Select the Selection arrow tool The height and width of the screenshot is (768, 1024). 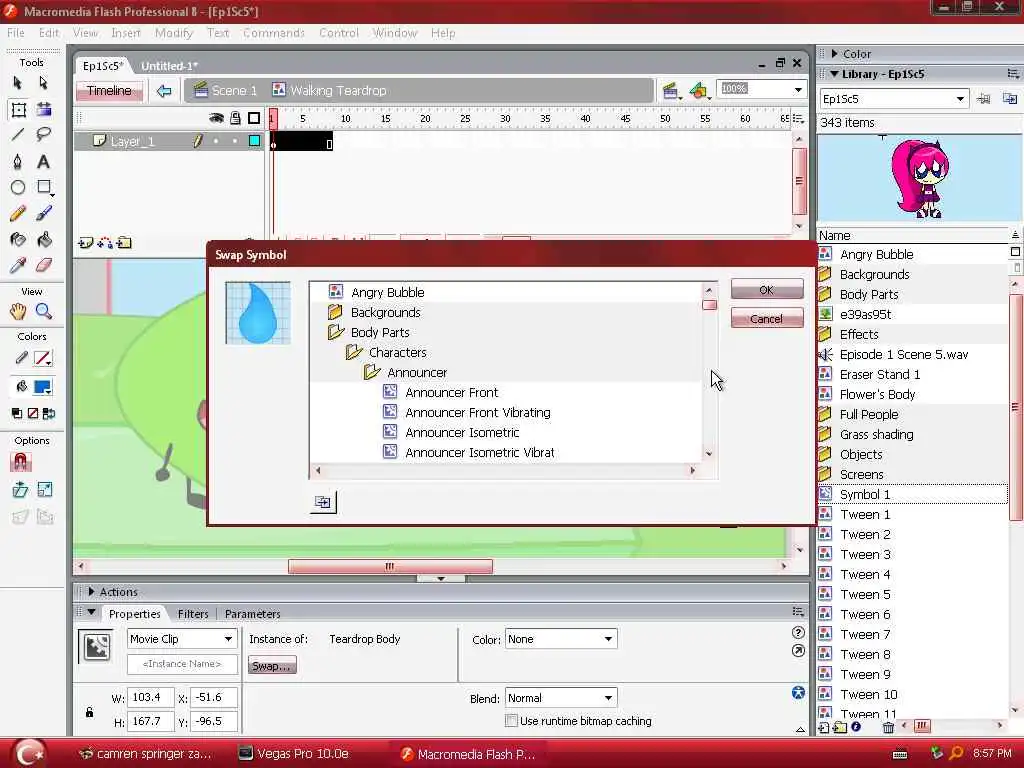point(18,83)
